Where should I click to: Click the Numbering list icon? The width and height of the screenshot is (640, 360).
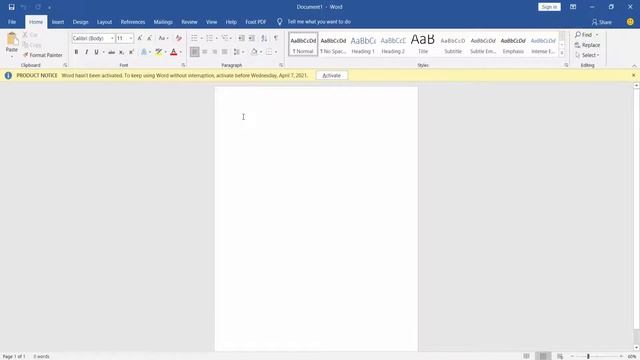pos(209,38)
